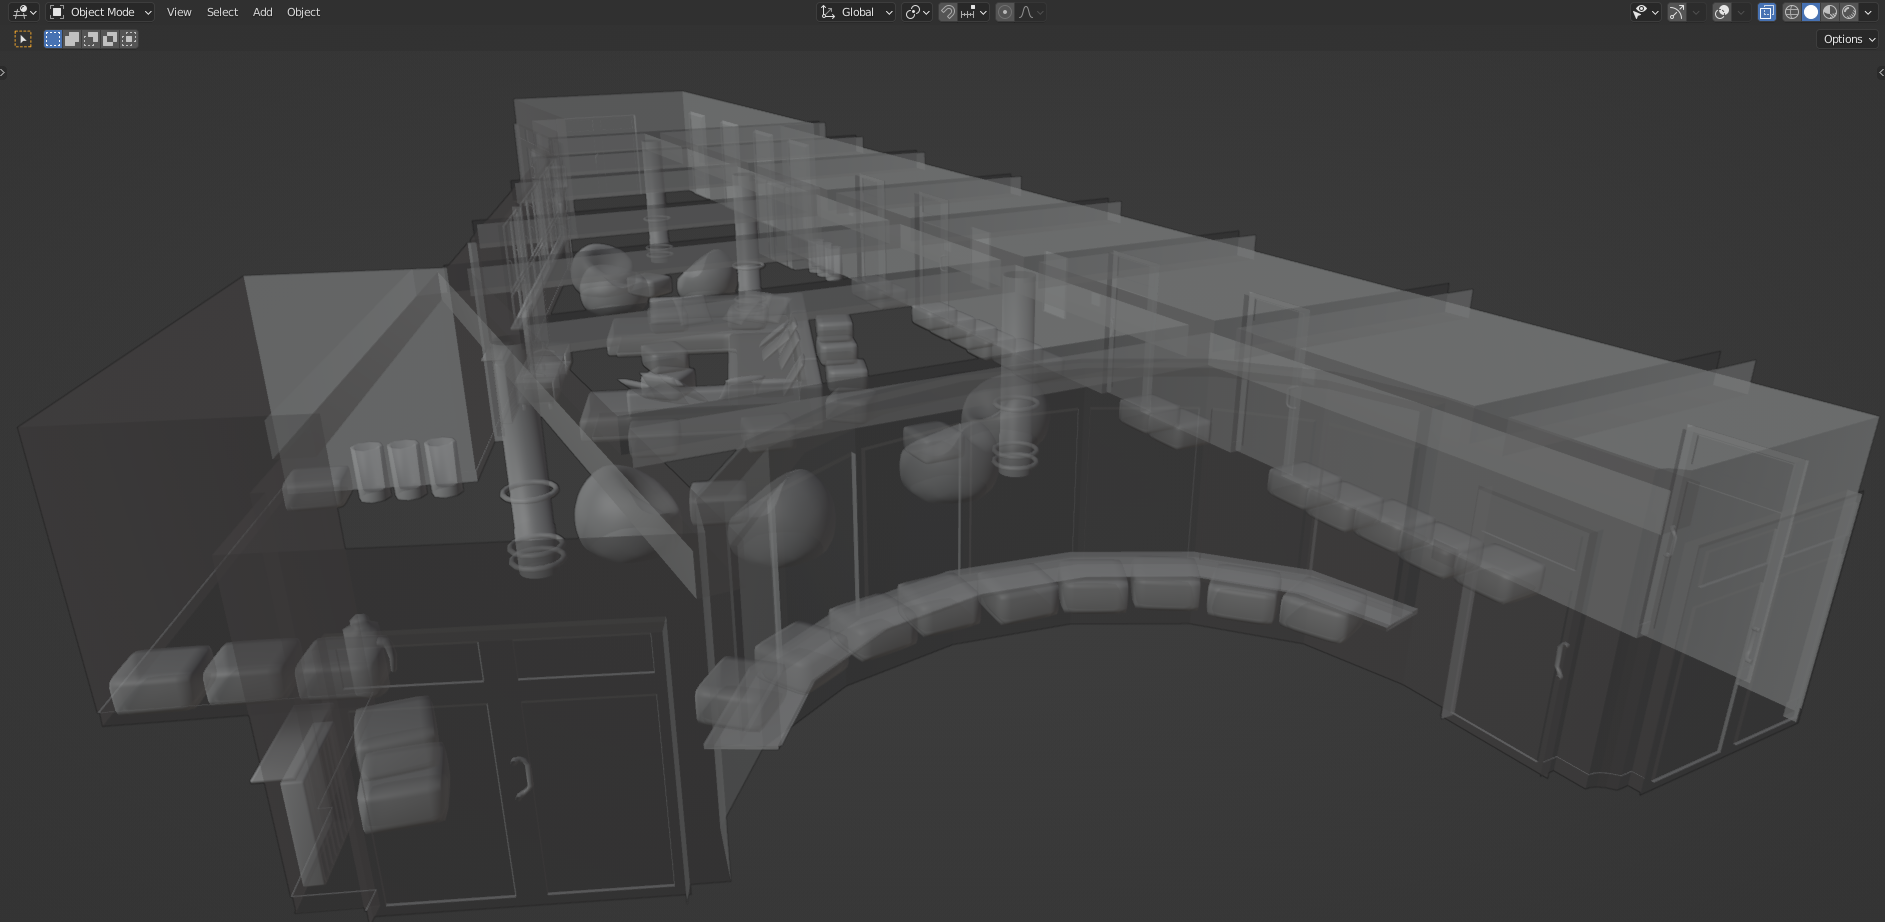
Task: Switch to rendered viewport shading
Action: (x=1849, y=12)
